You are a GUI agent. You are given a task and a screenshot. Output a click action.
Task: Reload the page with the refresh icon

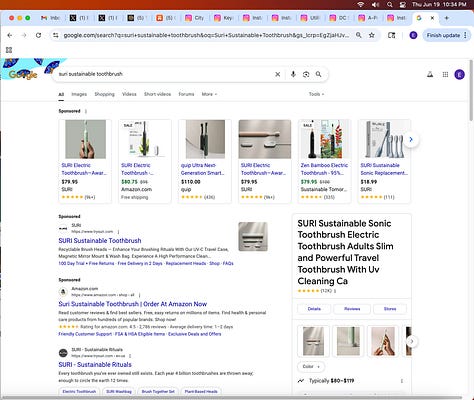38,35
